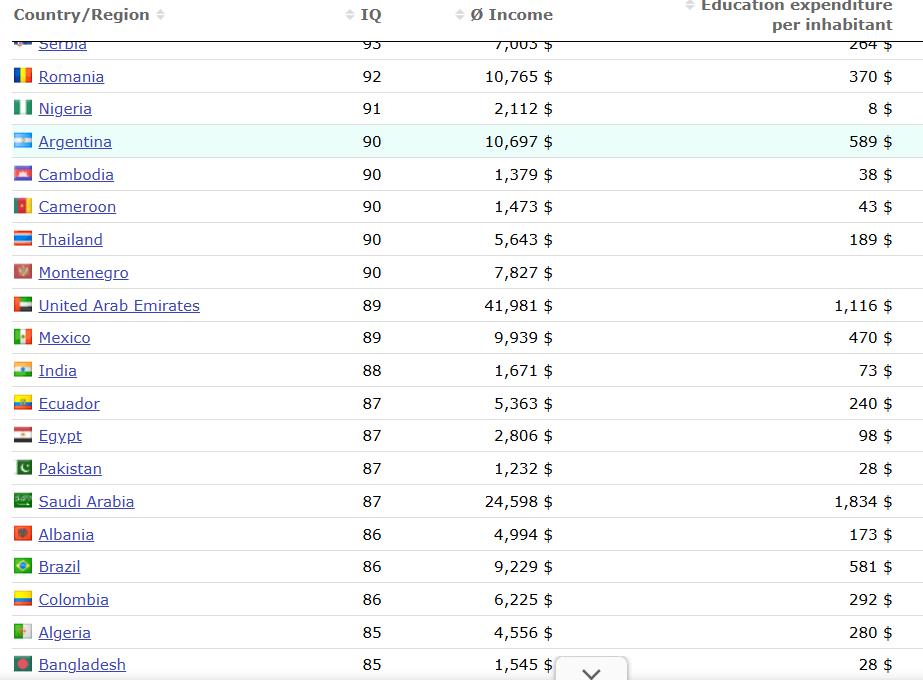Click the Ecuador flag icon

pos(23,403)
